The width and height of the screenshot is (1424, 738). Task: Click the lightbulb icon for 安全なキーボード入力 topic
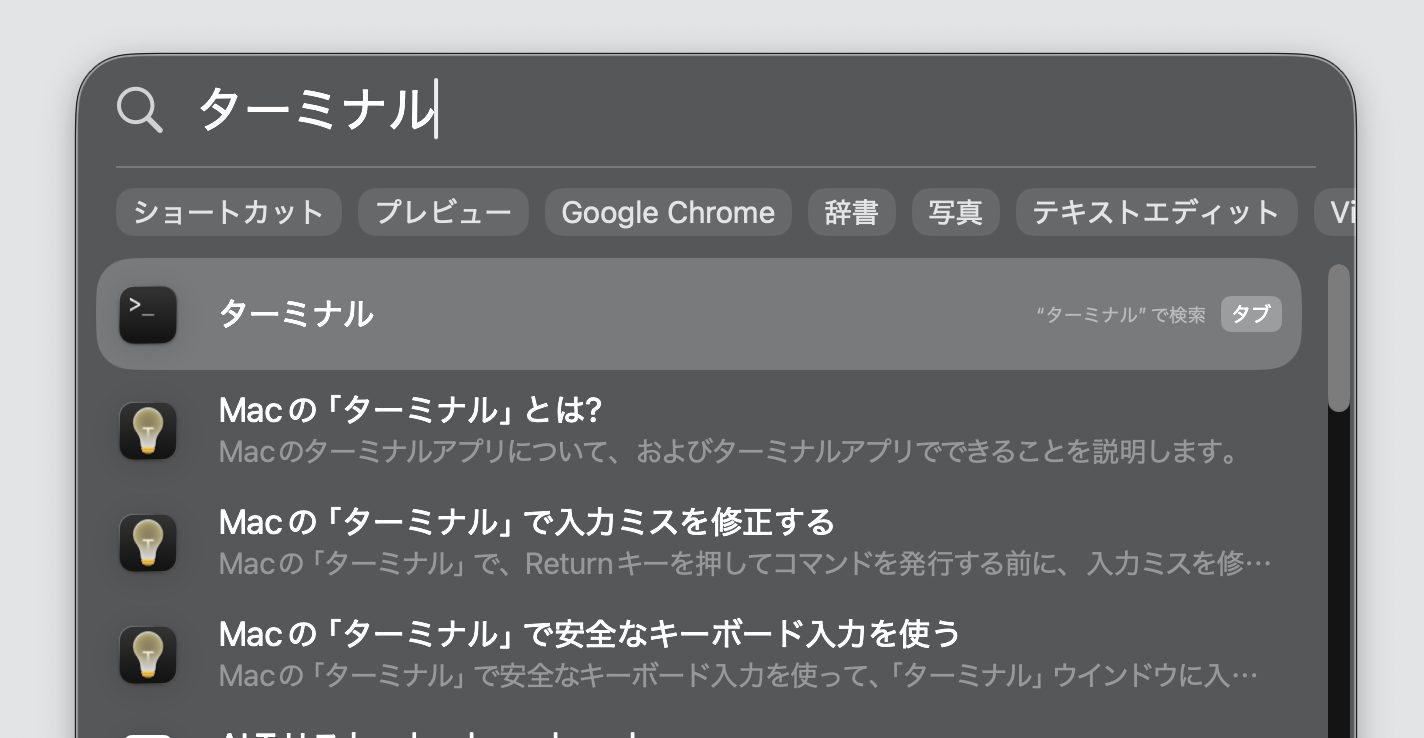click(148, 655)
